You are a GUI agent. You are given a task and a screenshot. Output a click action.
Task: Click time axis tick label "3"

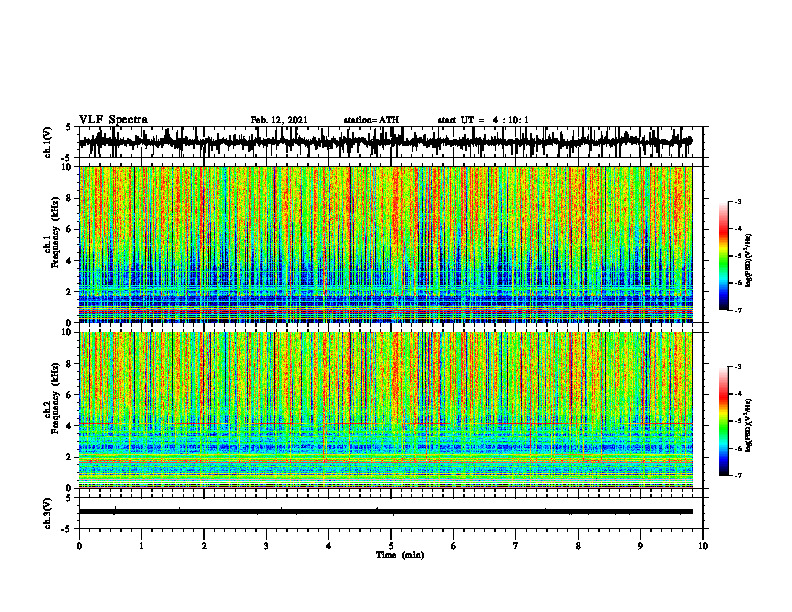pos(266,546)
